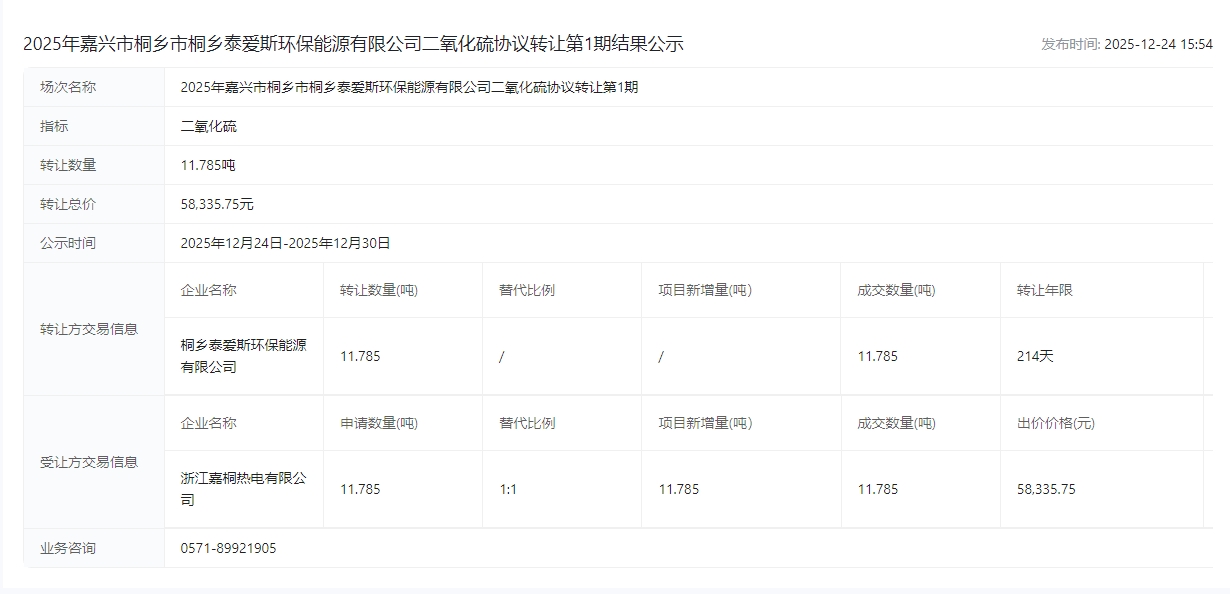The image size is (1230, 594).
Task: Click the total price 58,335.75元
Action: pyautogui.click(x=217, y=204)
